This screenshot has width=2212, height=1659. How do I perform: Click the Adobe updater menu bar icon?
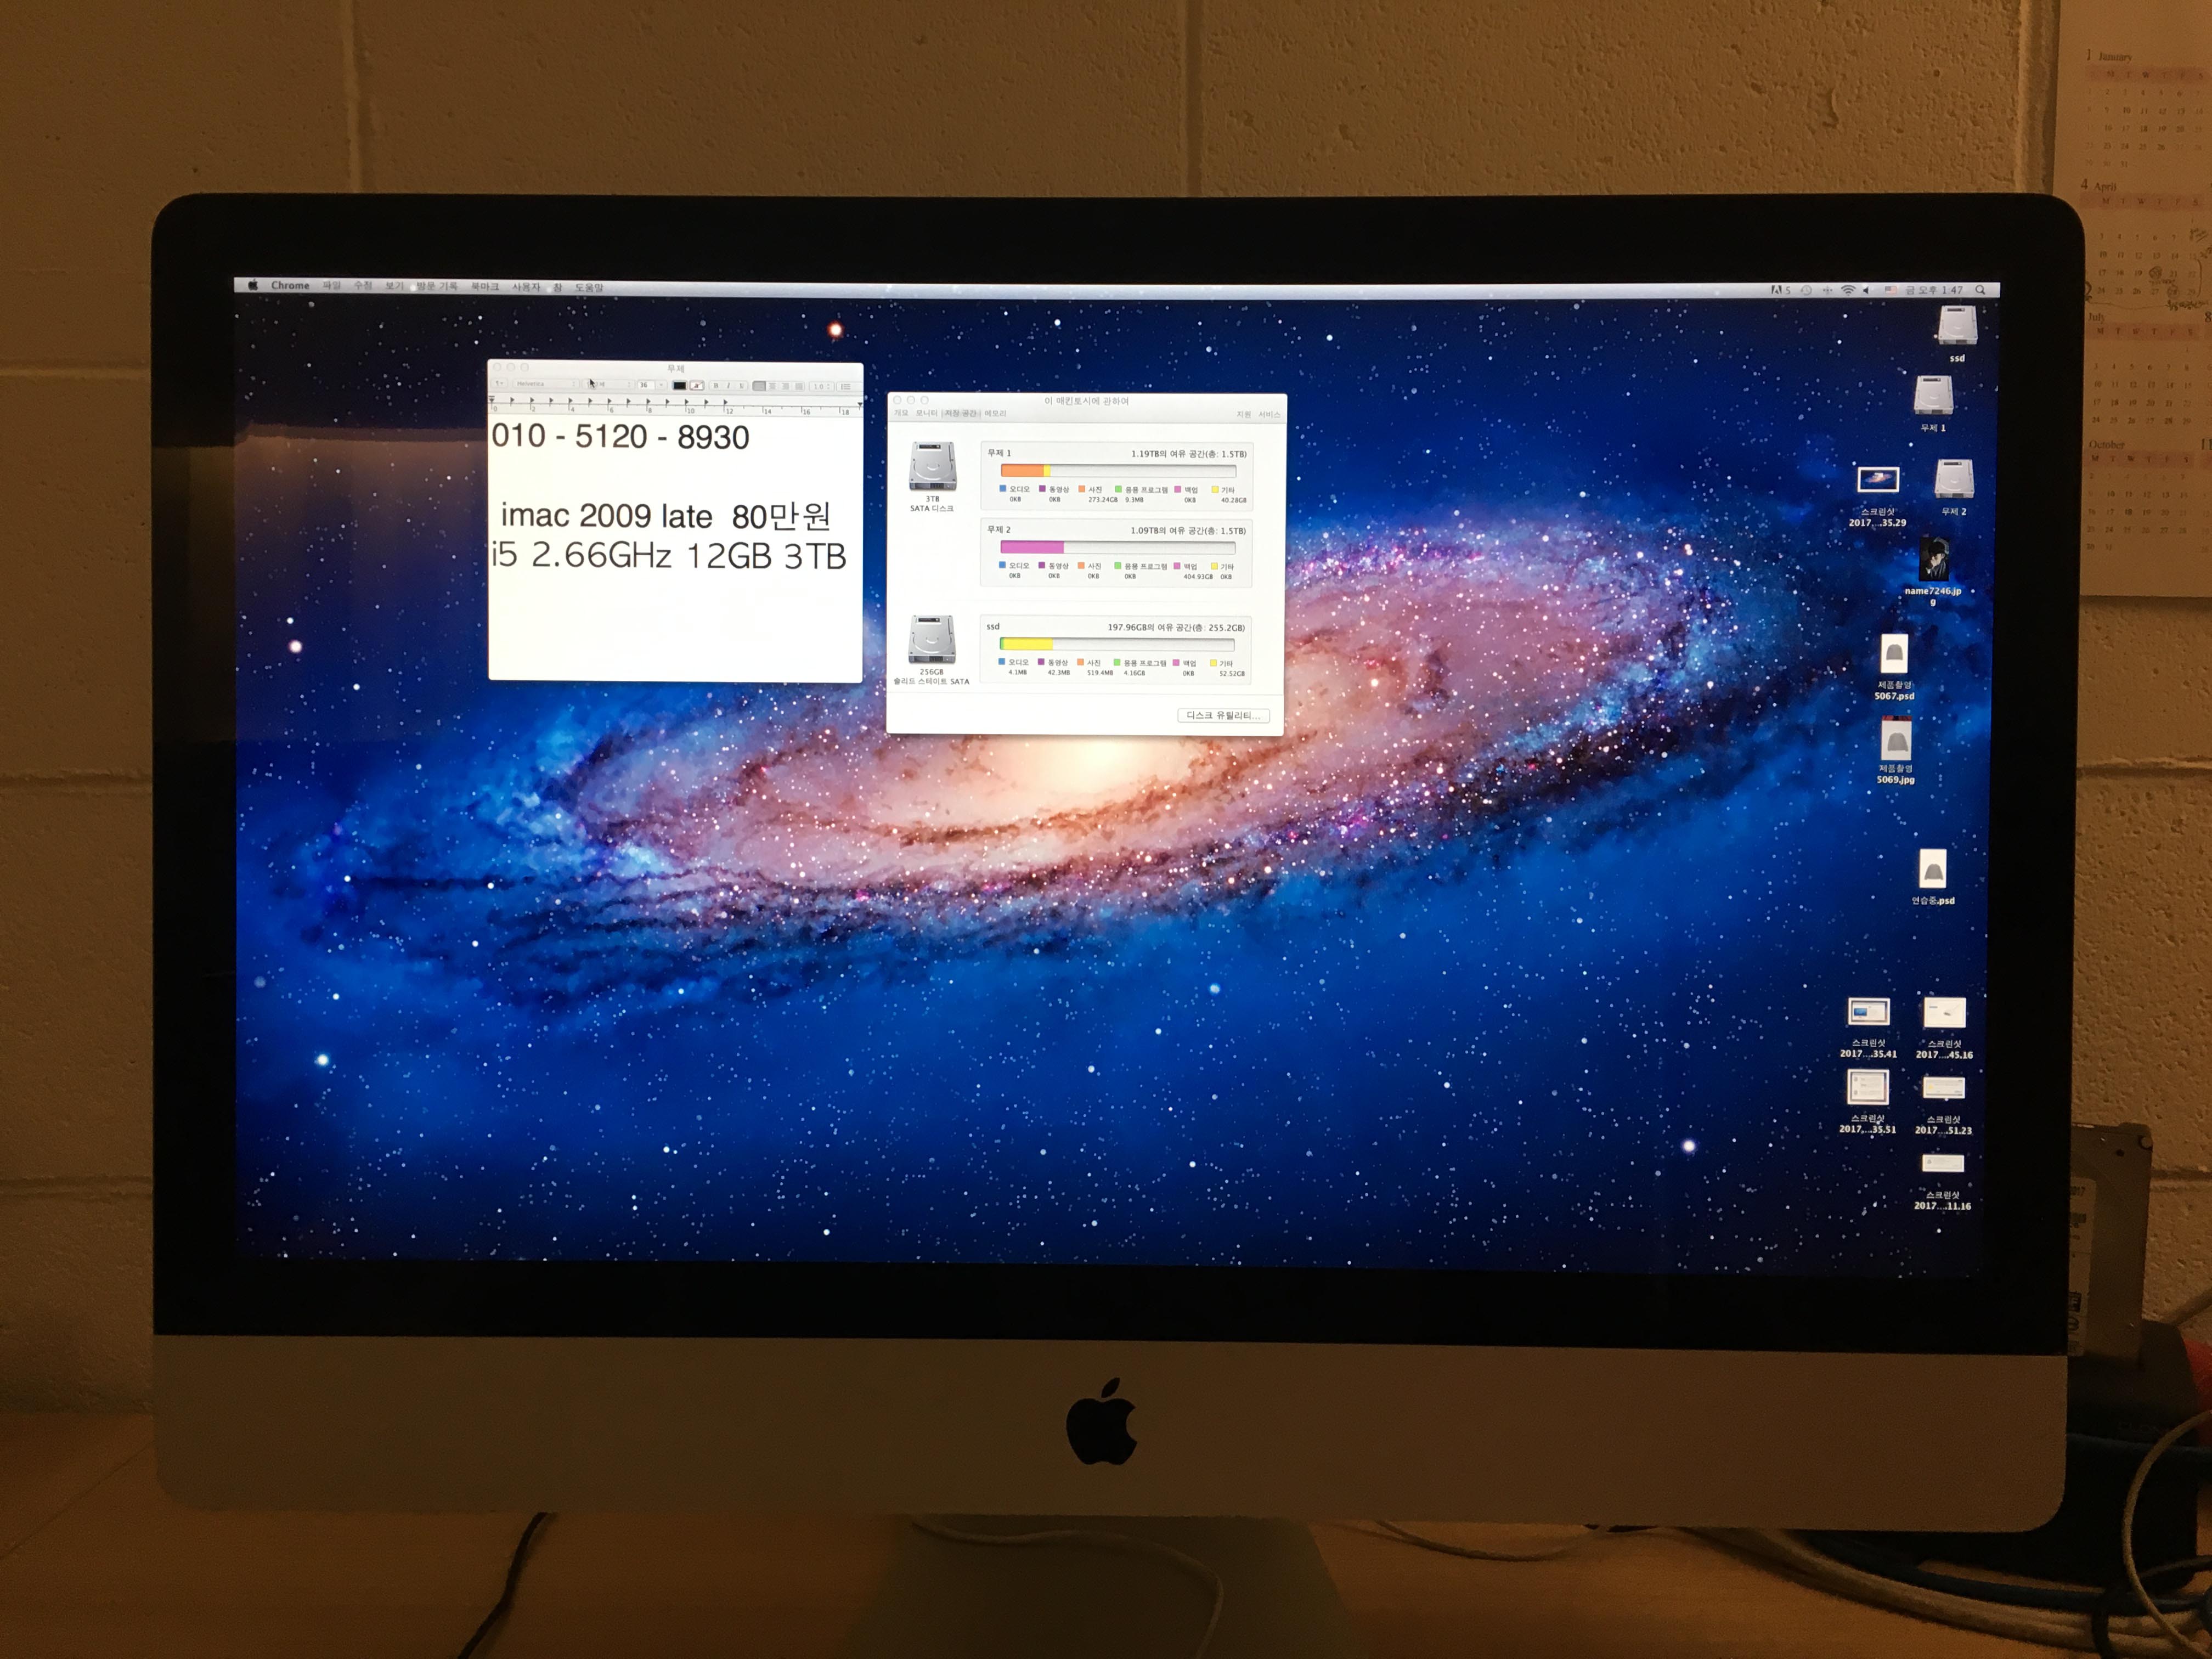(1777, 290)
